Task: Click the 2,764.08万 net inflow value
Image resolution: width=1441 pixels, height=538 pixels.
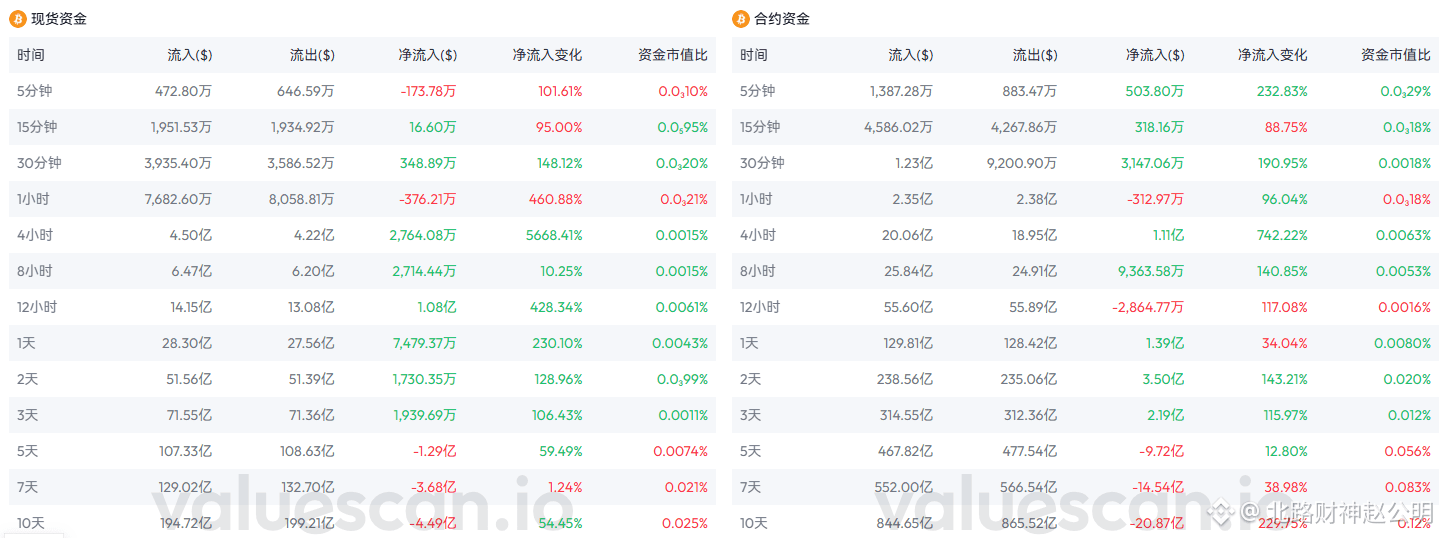Action: click(x=421, y=235)
